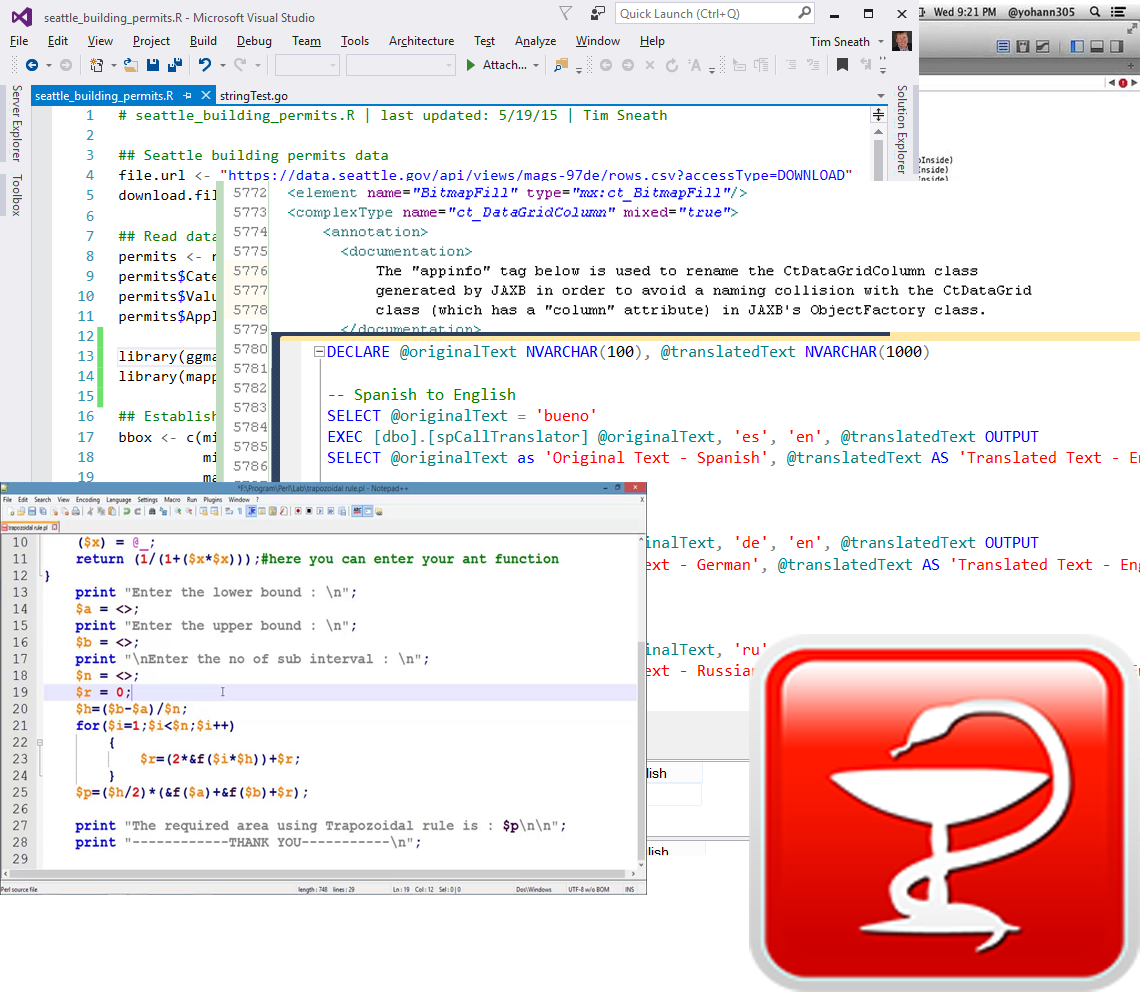The height and width of the screenshot is (992, 1140).
Task: Close the seattle_building_permits.R tab
Action: point(206,95)
